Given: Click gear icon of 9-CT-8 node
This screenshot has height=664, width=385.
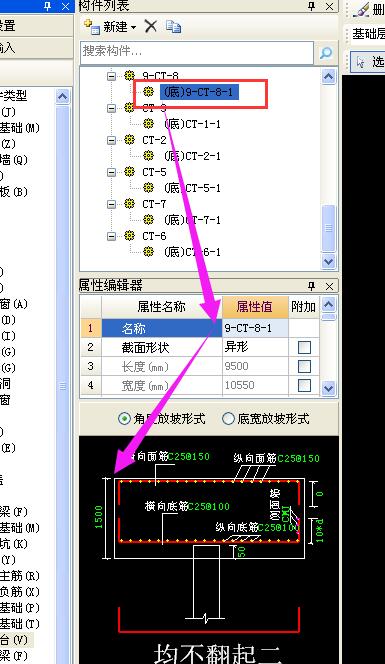Looking at the screenshot, I should click(x=130, y=76).
